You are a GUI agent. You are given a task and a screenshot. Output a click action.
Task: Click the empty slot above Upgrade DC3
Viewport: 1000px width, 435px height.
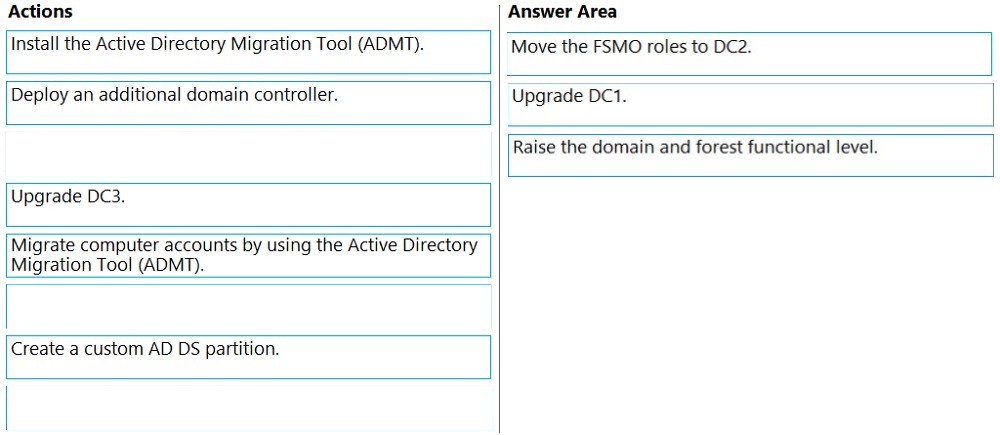click(248, 154)
